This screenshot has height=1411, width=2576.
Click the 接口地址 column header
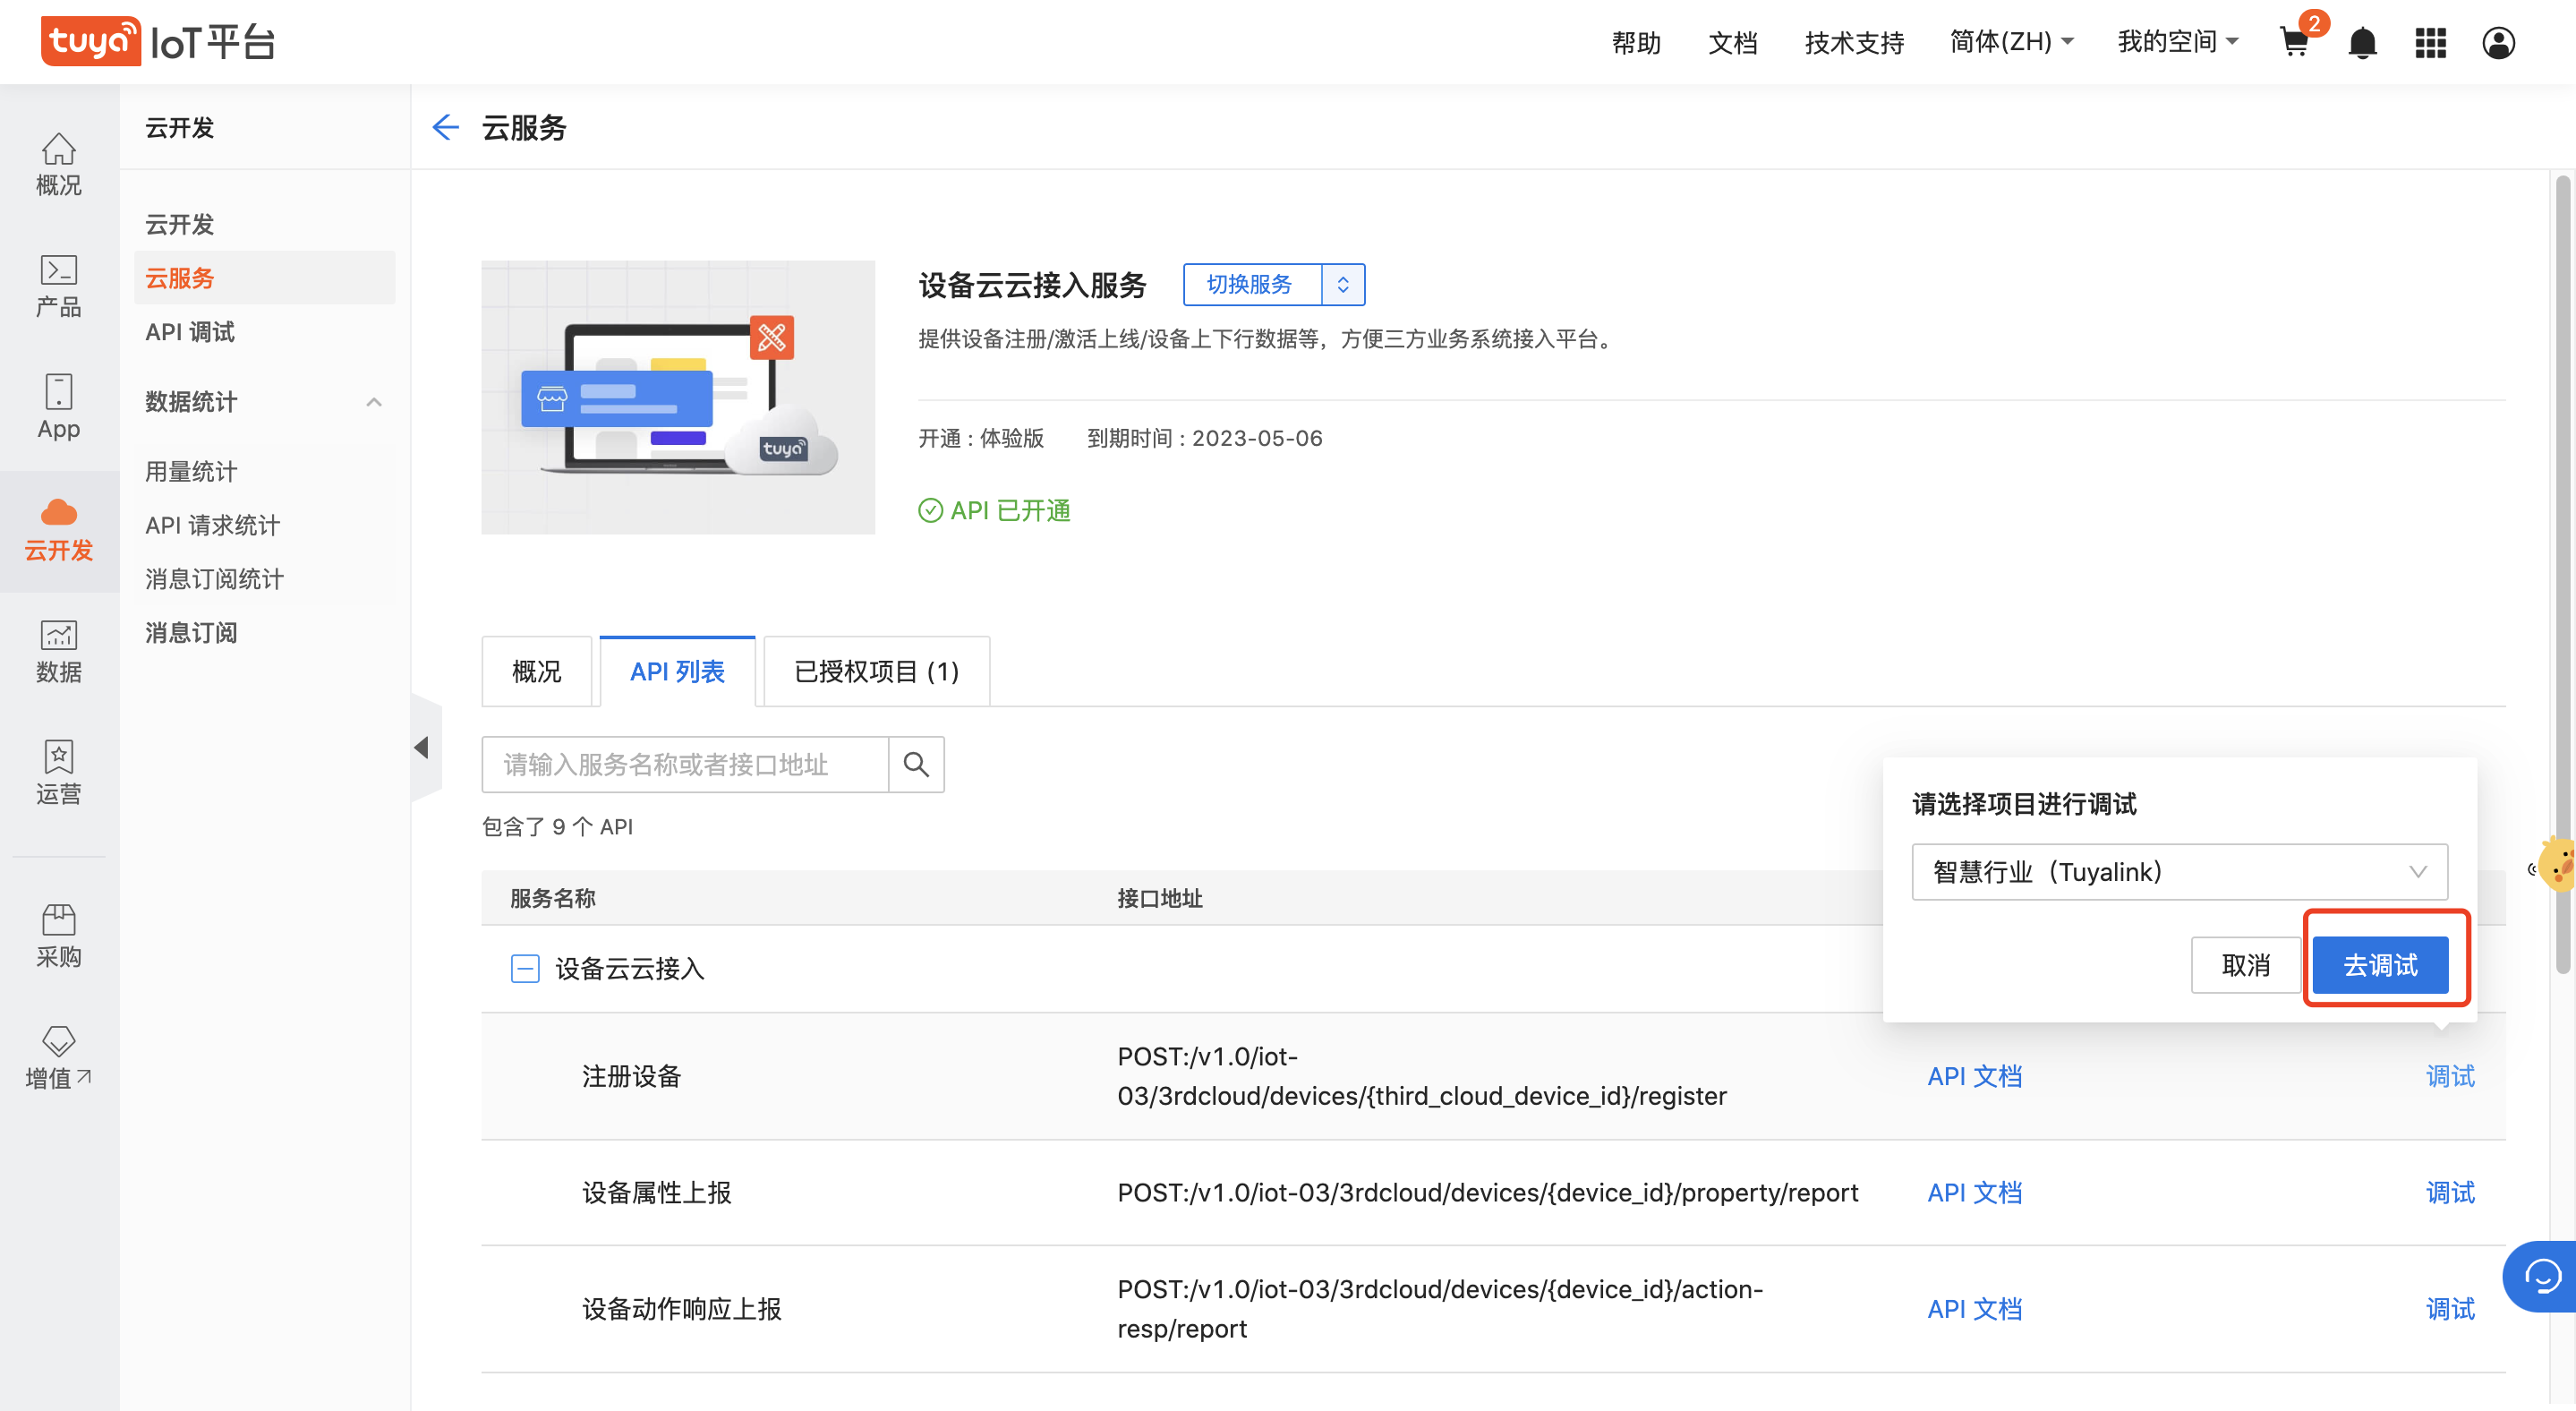[x=1160, y=898]
